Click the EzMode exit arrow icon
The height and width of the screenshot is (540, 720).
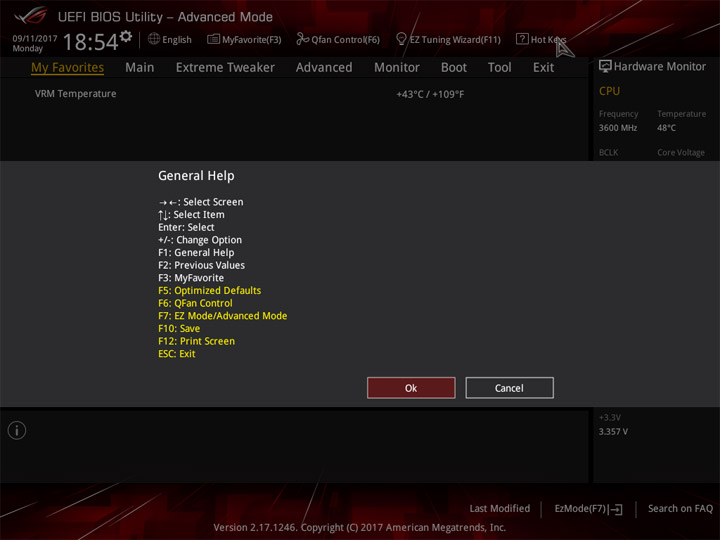[615, 509]
